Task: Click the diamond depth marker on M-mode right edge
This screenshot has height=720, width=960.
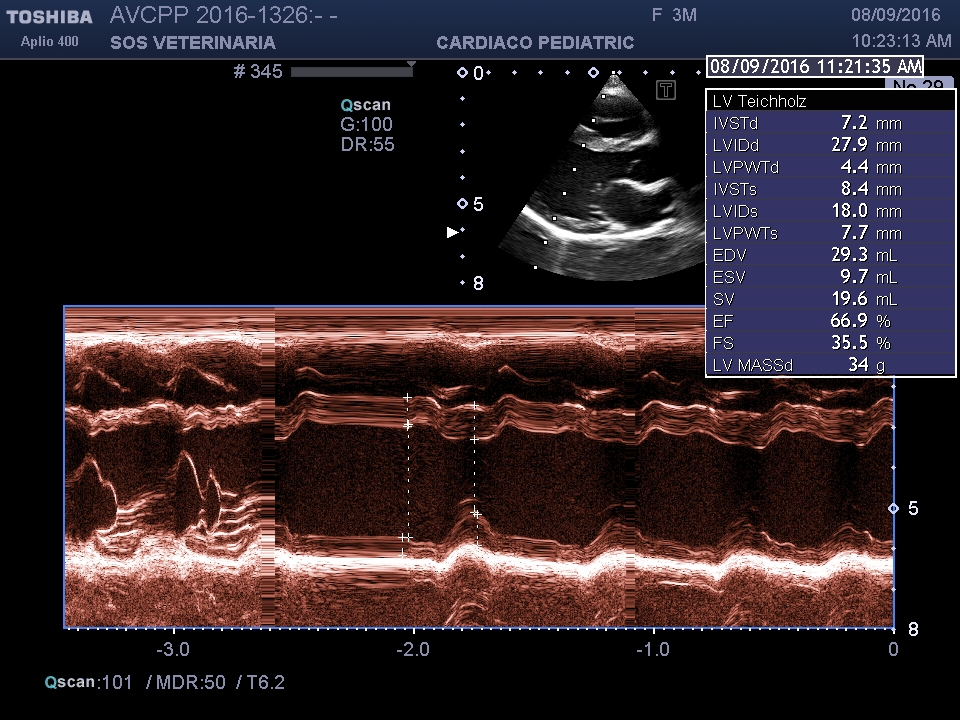Action: click(893, 508)
